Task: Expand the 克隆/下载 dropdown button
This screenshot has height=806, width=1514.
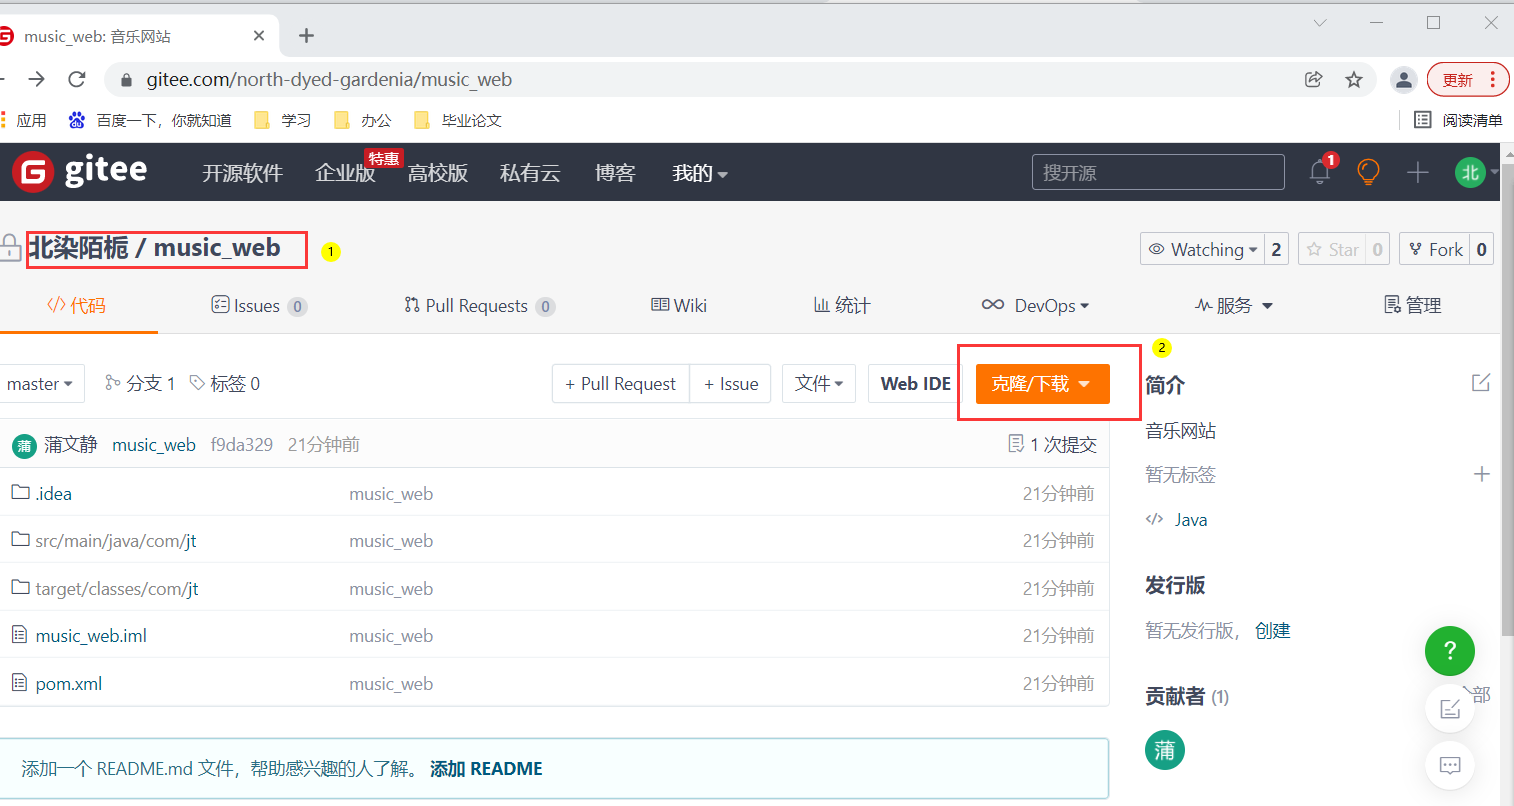Action: 1043,384
